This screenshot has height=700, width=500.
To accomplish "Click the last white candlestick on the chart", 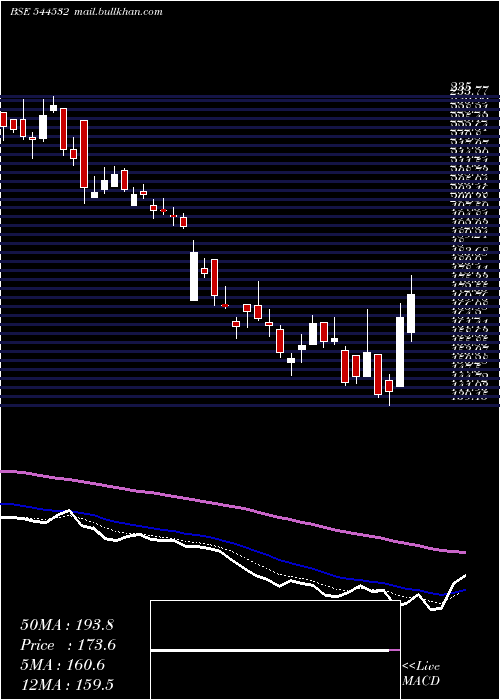I will [x=411, y=313].
